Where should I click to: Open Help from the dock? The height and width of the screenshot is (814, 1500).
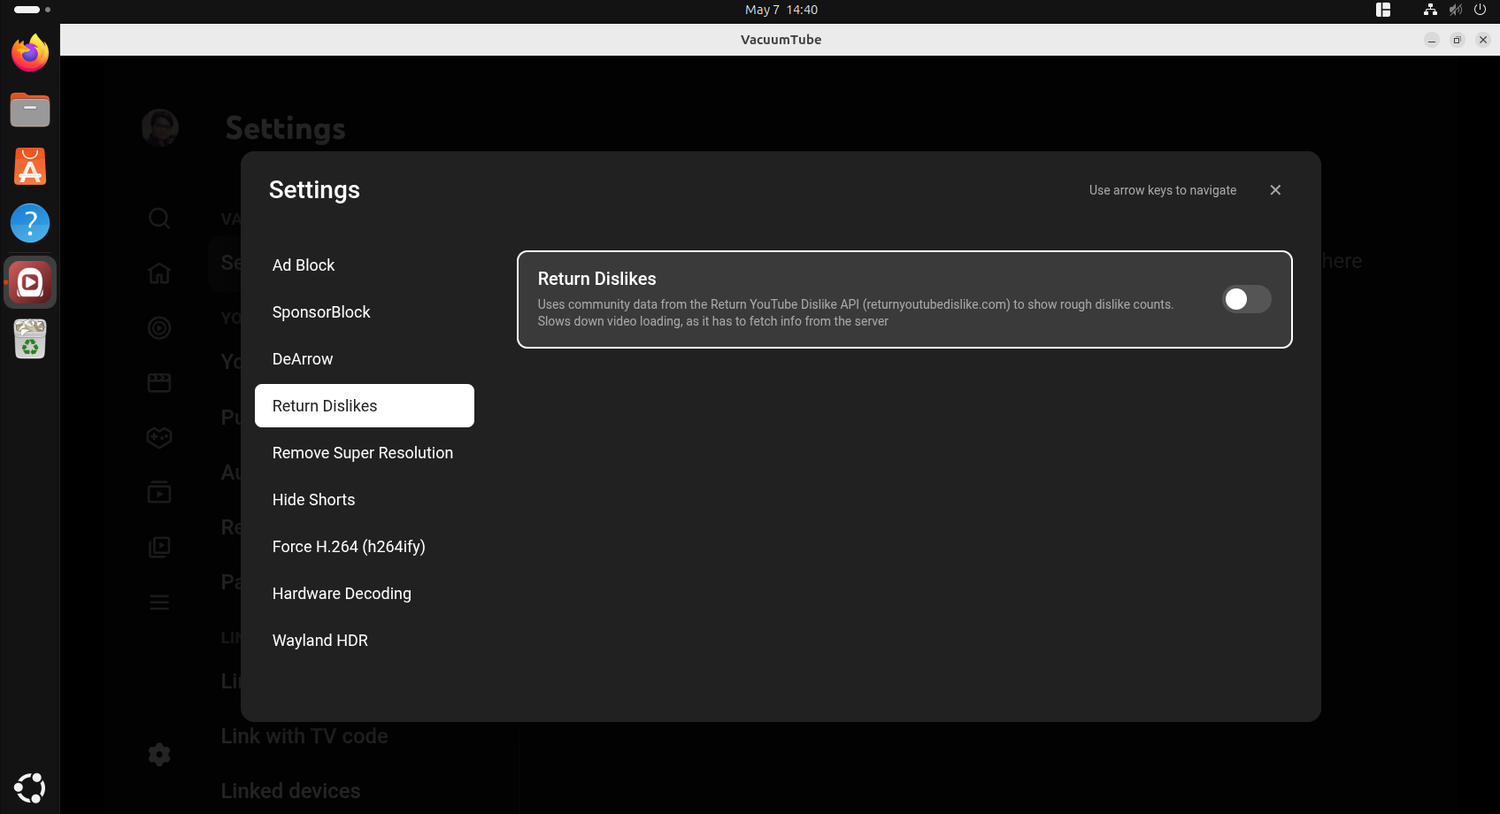(x=30, y=223)
